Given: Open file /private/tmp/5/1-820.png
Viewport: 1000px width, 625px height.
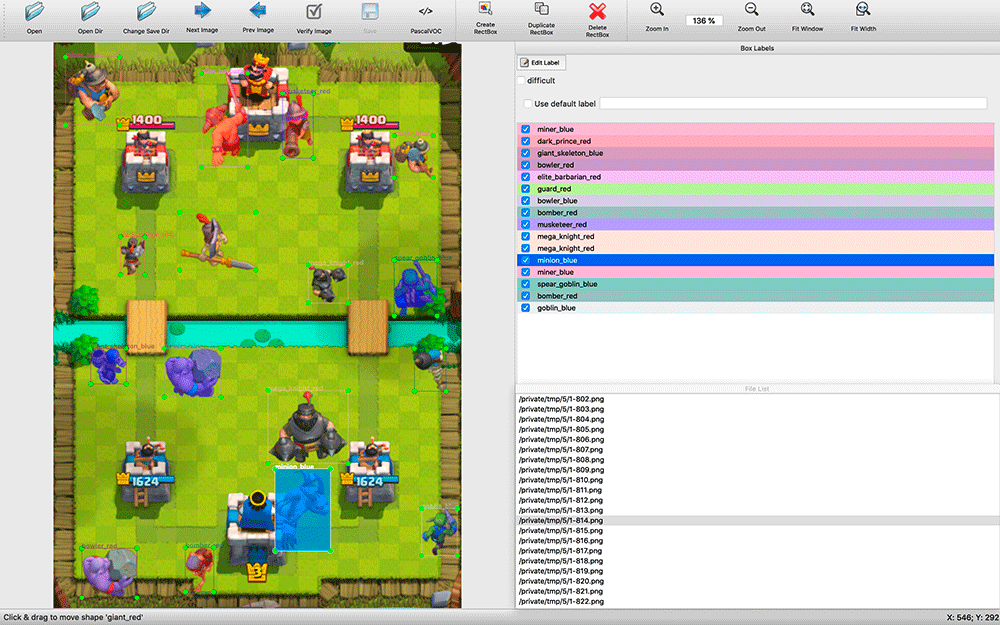Looking at the screenshot, I should (x=561, y=581).
